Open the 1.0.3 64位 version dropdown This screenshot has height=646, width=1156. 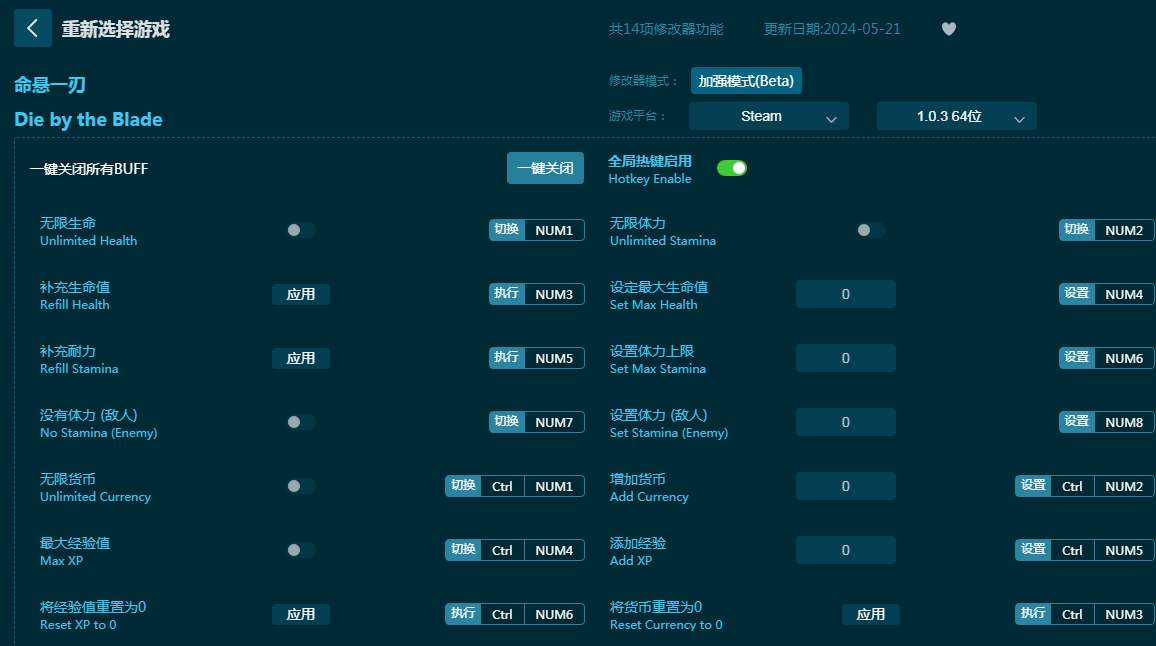pyautogui.click(x=957, y=117)
